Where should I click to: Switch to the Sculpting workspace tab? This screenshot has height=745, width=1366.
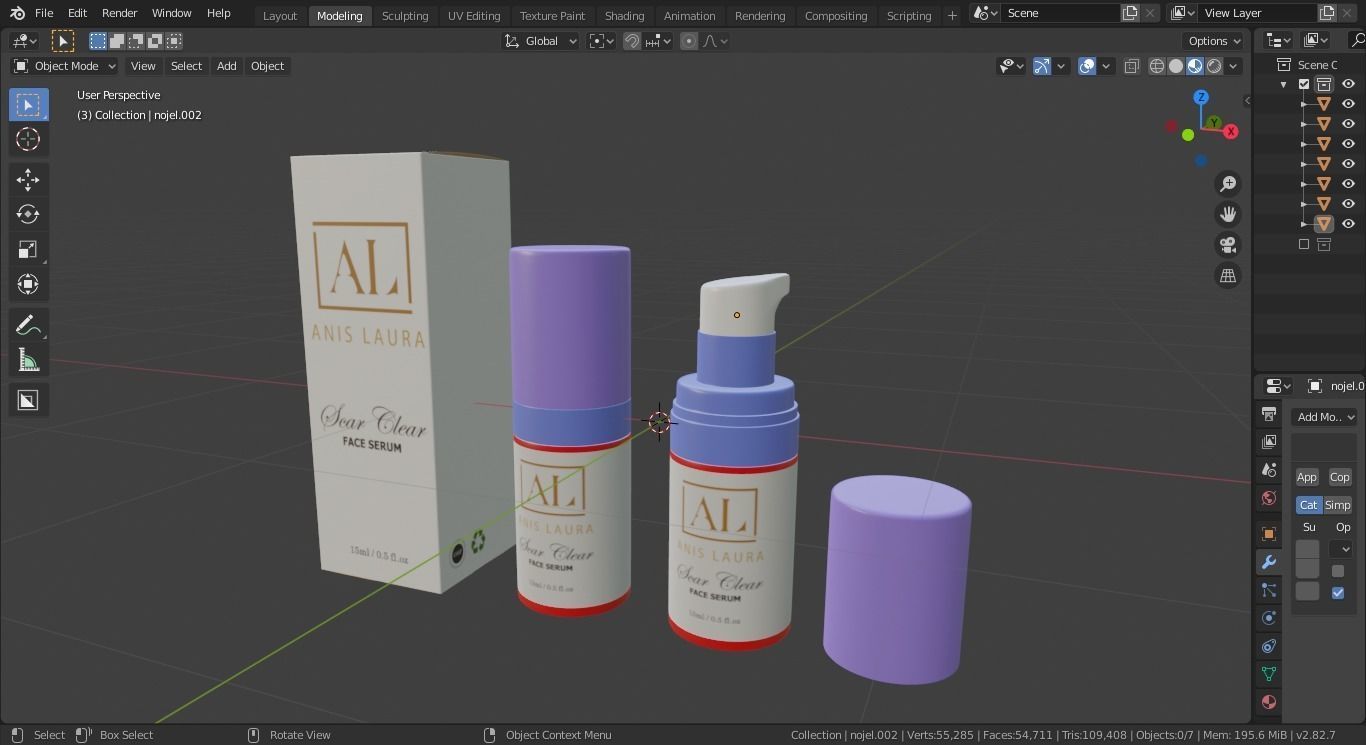(405, 15)
